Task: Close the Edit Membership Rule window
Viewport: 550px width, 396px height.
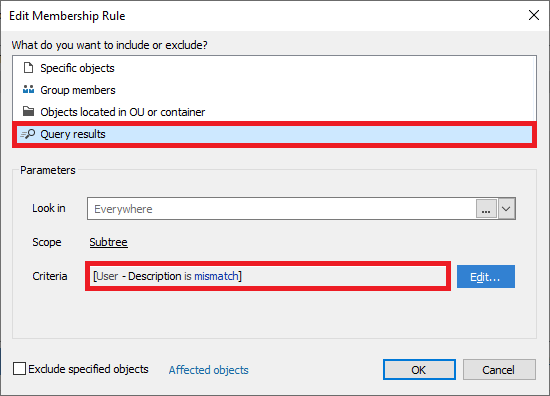Action: (534, 15)
